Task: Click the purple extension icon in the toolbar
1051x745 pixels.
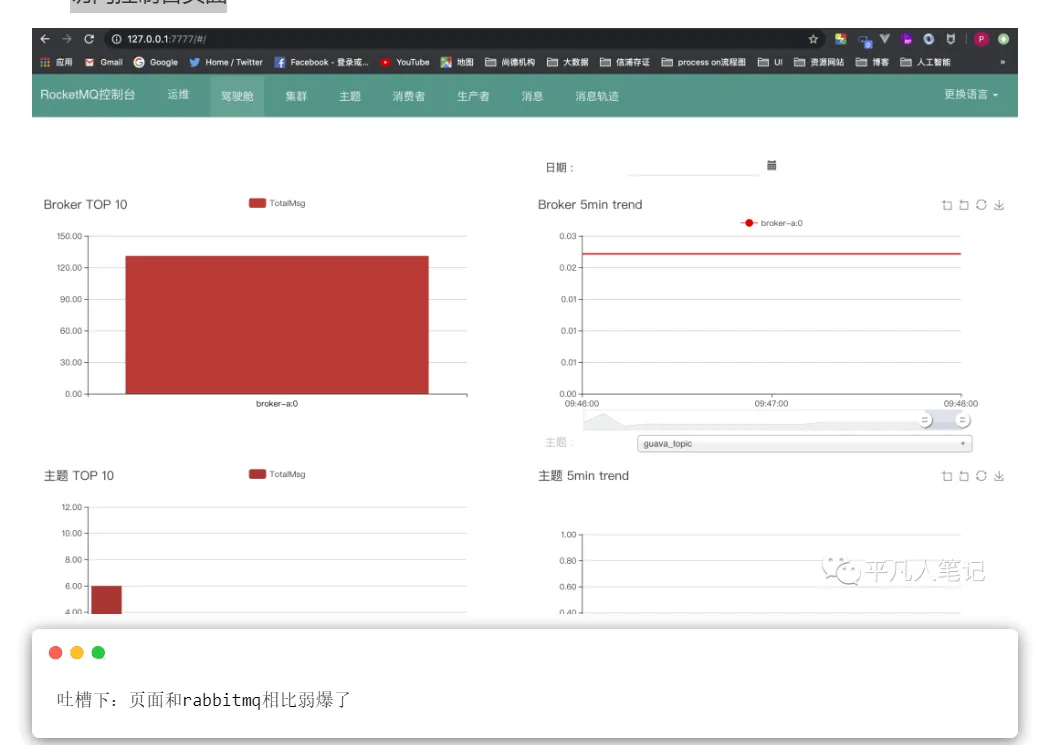Action: pos(907,39)
